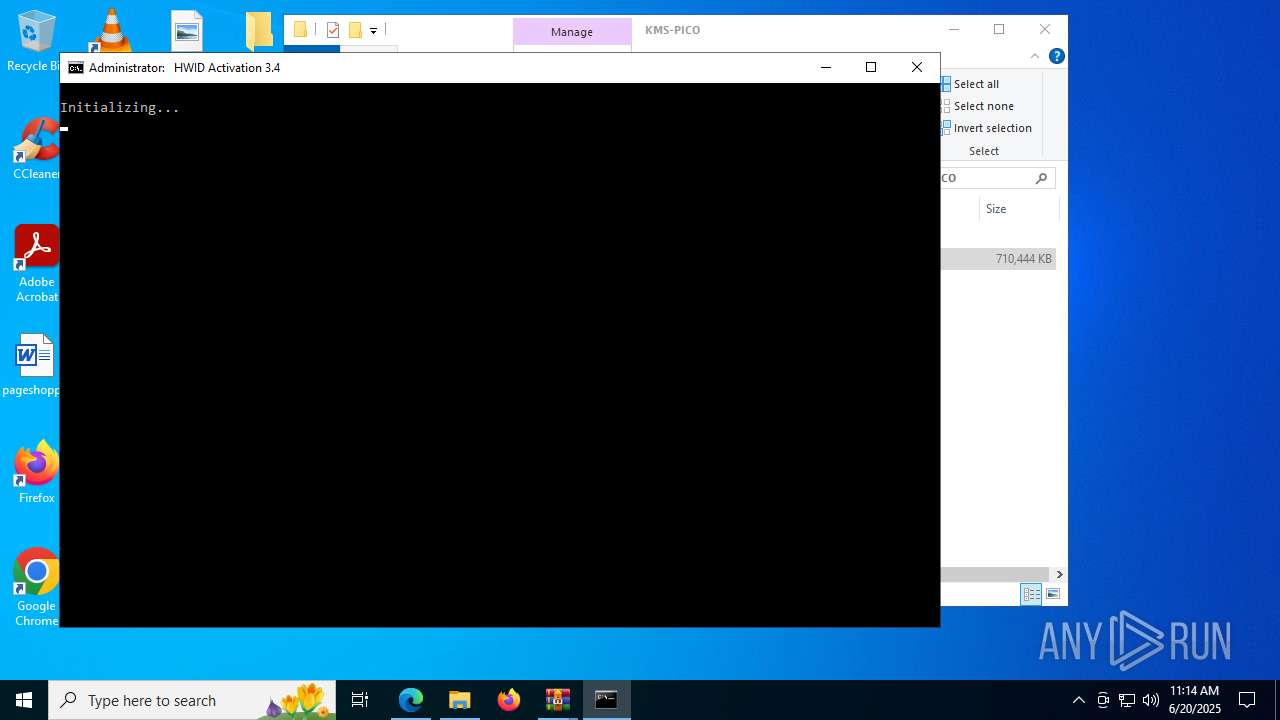Open the VLC media player desktop icon
Viewport: 1280px width, 720px height.
[x=111, y=29]
